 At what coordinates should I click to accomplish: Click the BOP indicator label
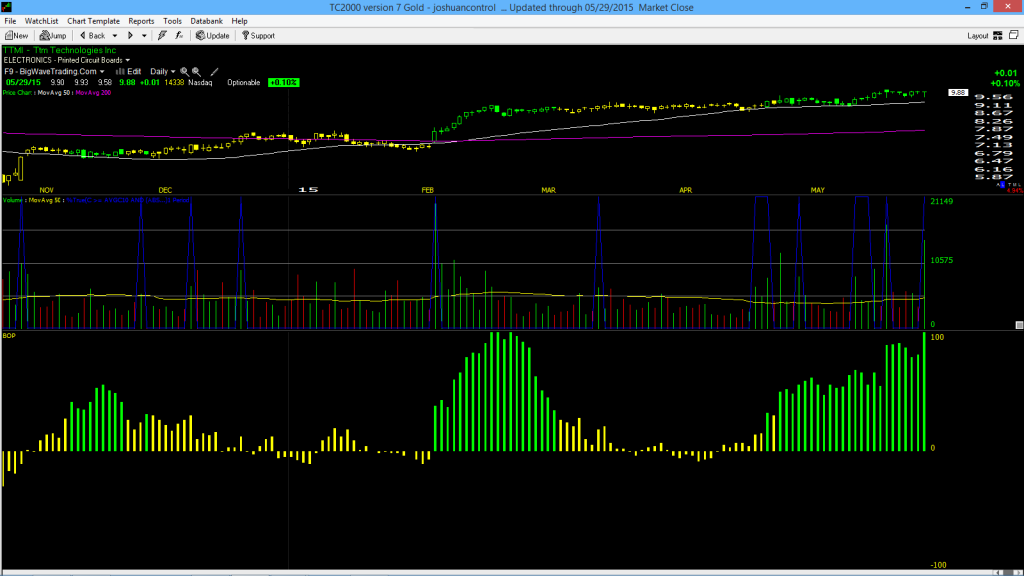pyautogui.click(x=9, y=336)
